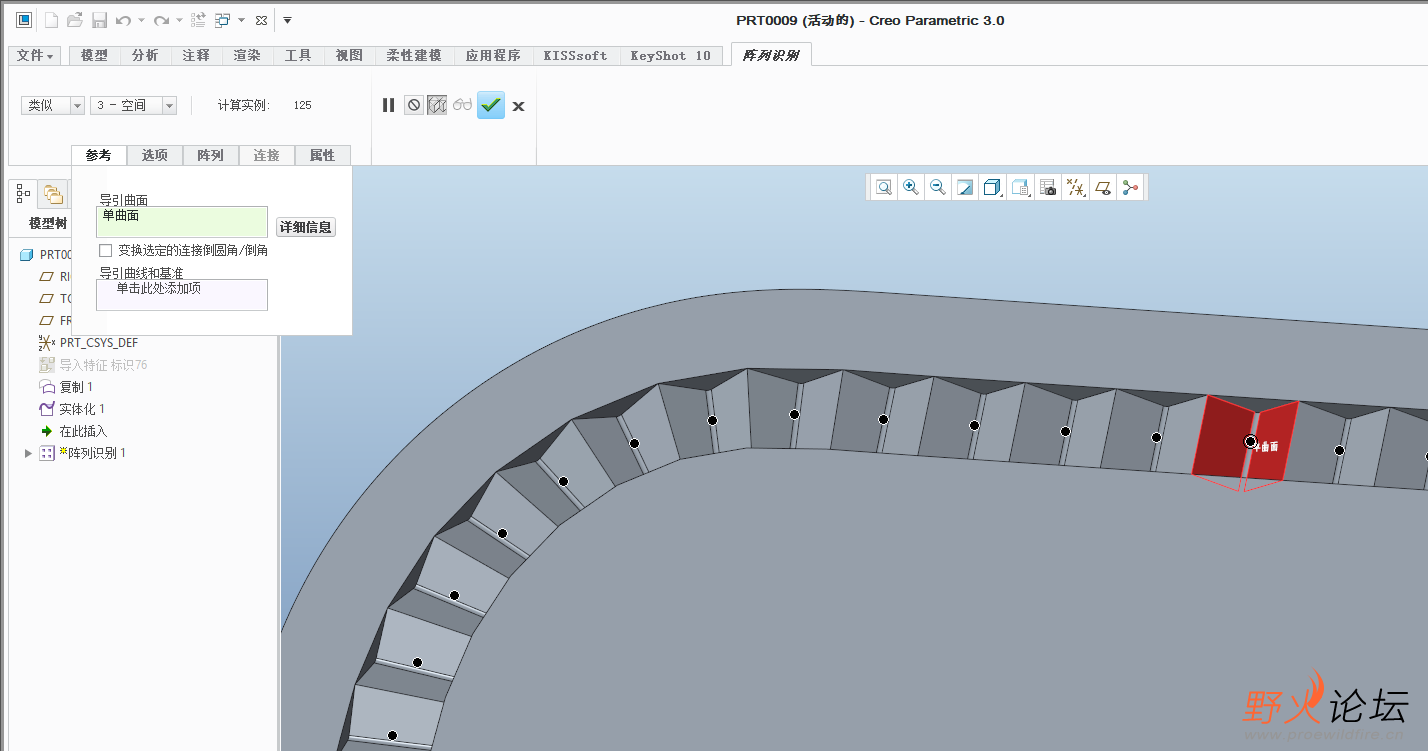Switch to the 视图 ribbon tab
The width and height of the screenshot is (1428, 751).
pyautogui.click(x=349, y=56)
